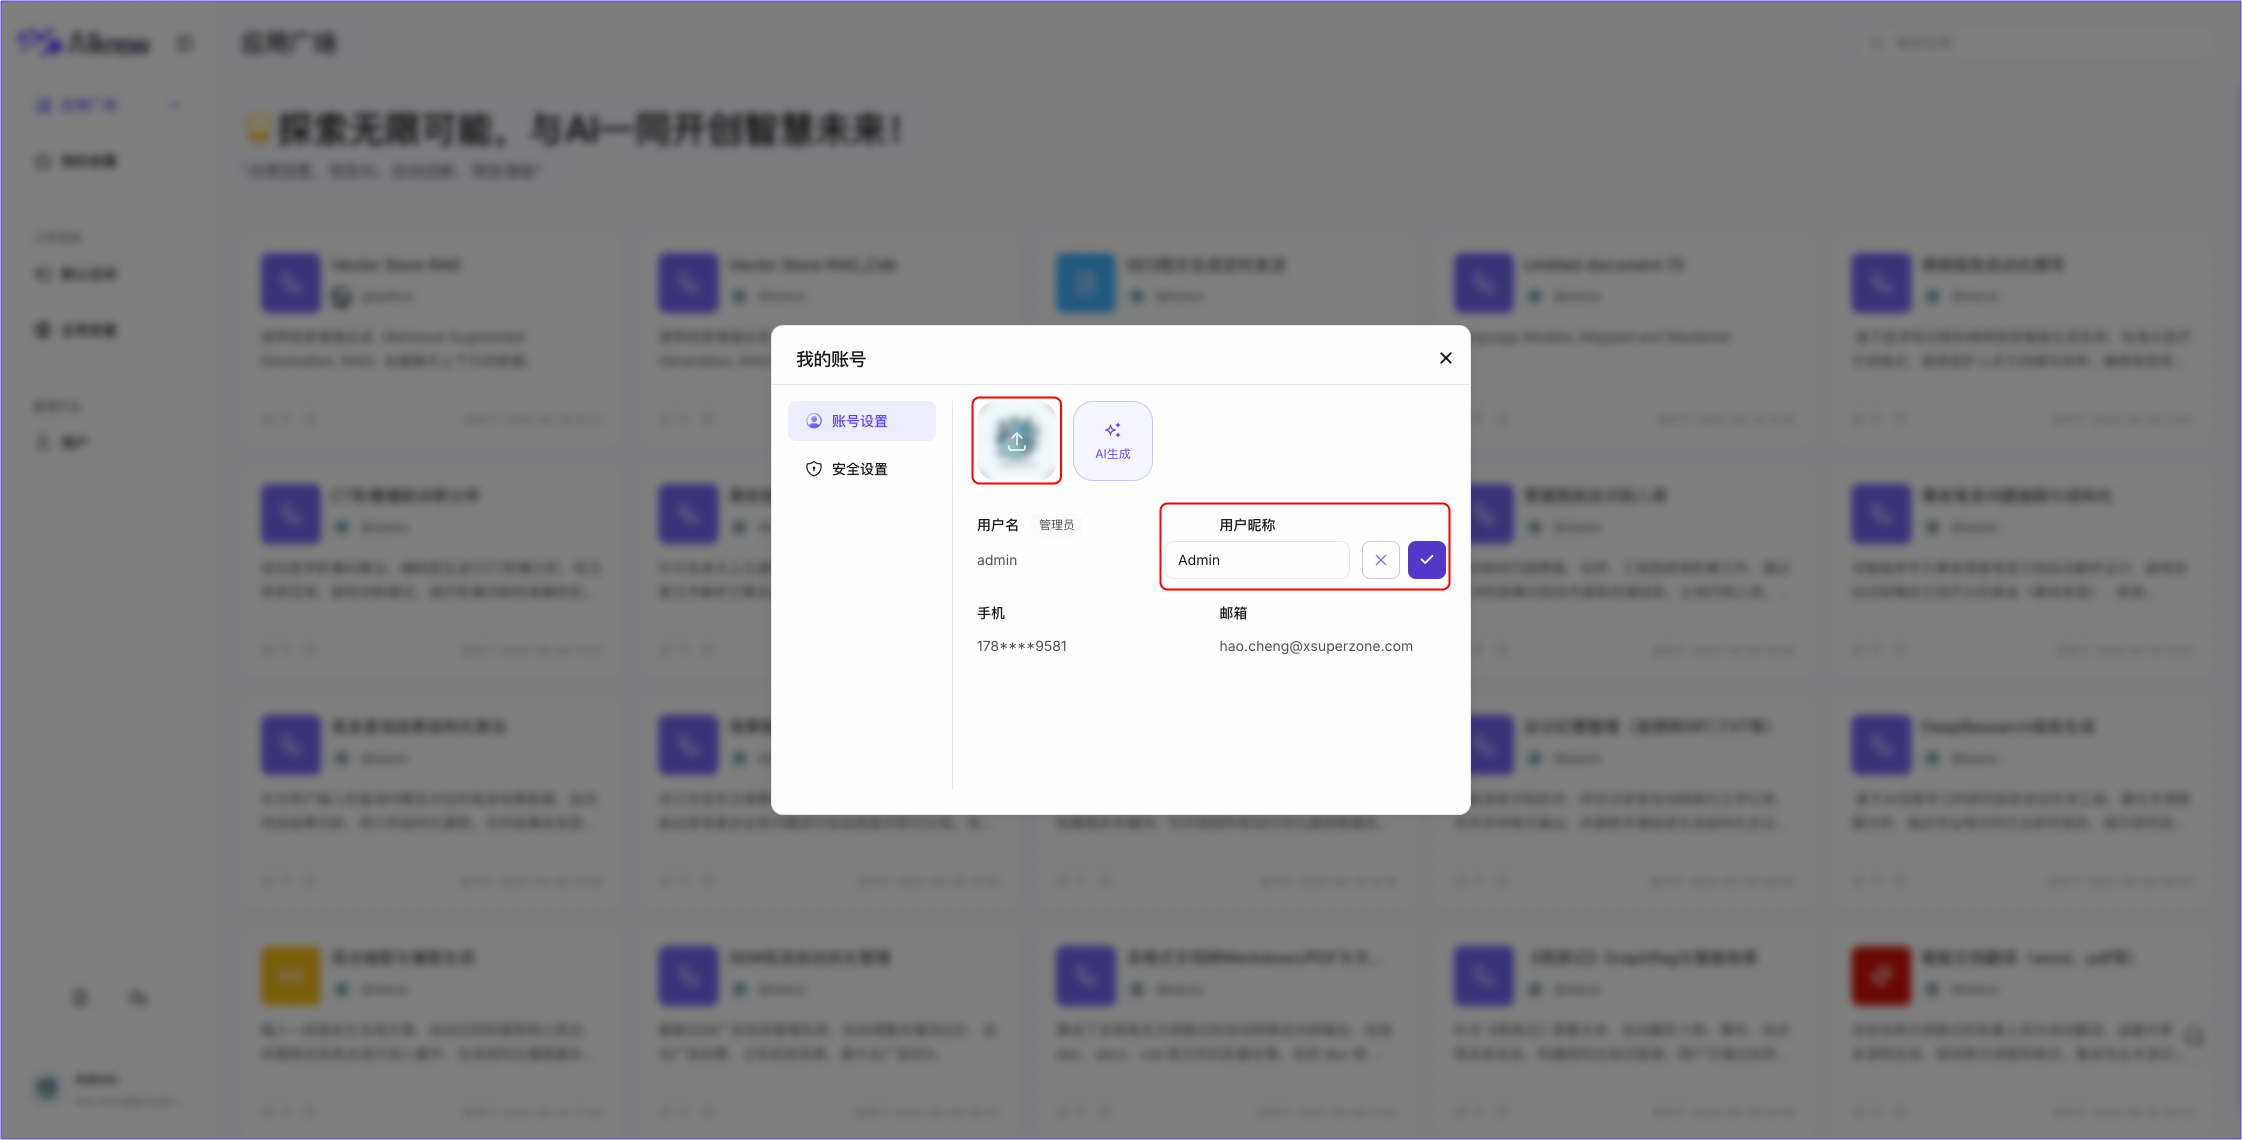The image size is (2242, 1140).
Task: Click the email hao.cheng@xsuperzone.com
Action: (1316, 646)
